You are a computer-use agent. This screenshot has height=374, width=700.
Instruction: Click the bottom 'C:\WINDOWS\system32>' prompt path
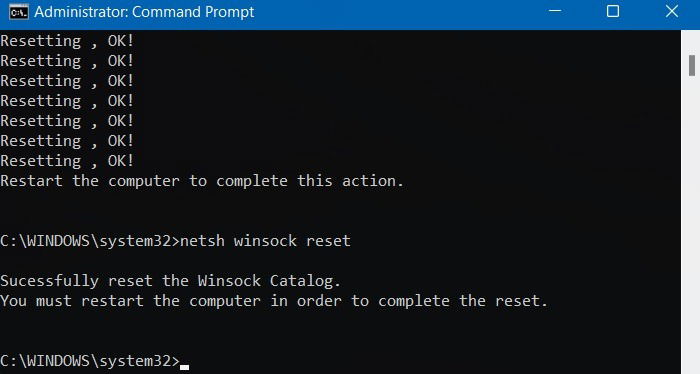click(x=90, y=361)
